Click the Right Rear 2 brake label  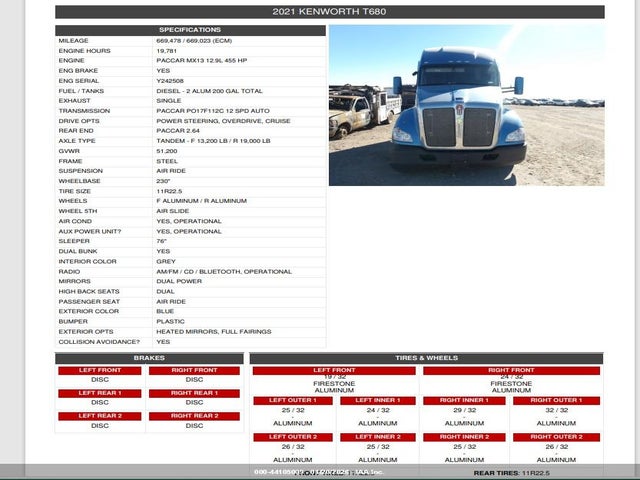point(194,416)
